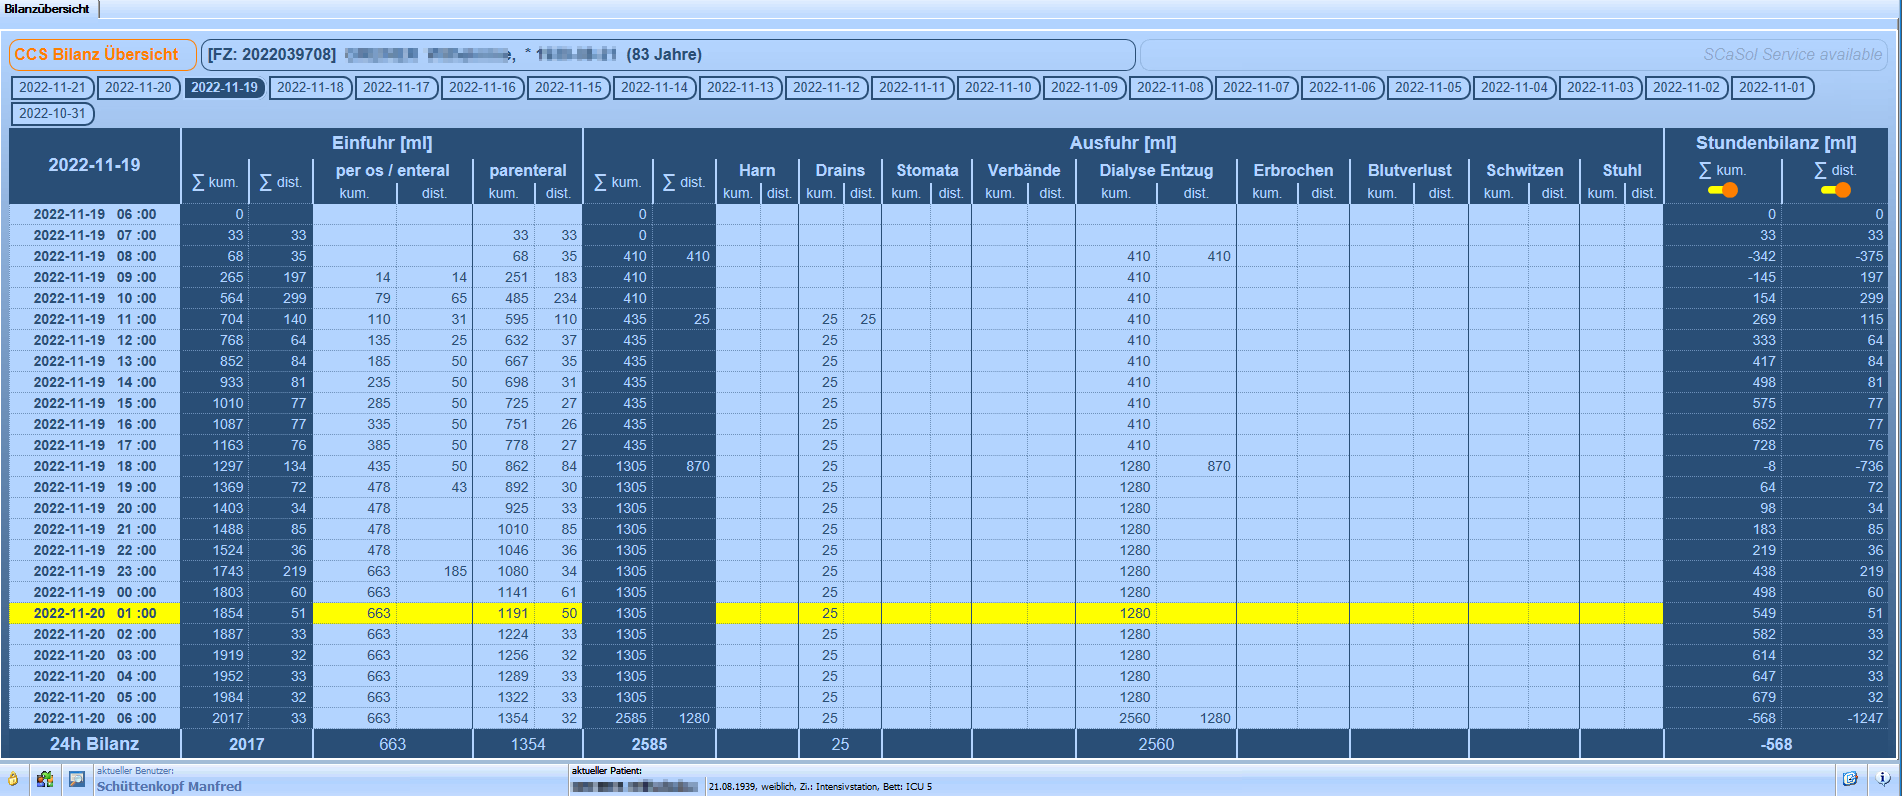Open the 2022-11-06 date tab
This screenshot has height=796, width=1902.
1342,88
